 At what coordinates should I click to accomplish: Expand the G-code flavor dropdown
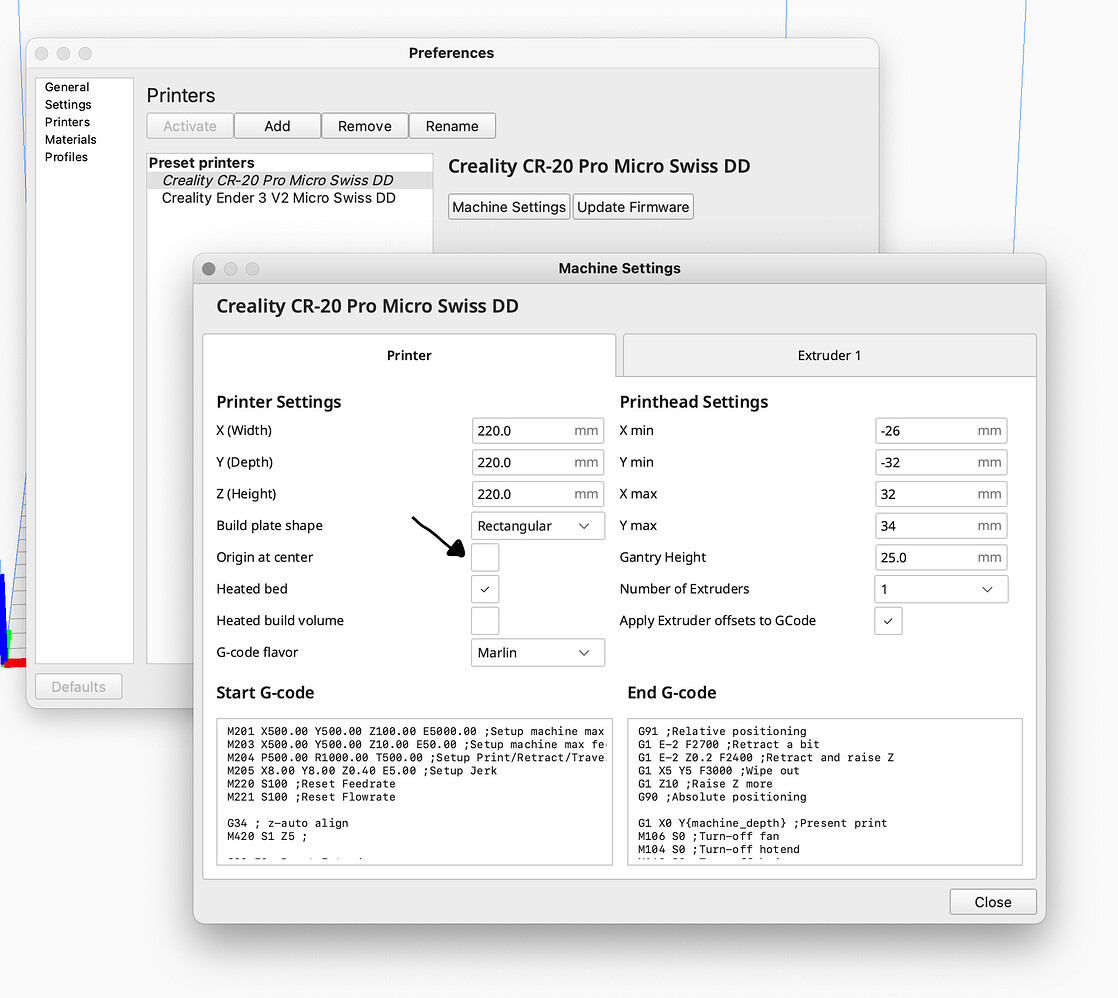538,653
